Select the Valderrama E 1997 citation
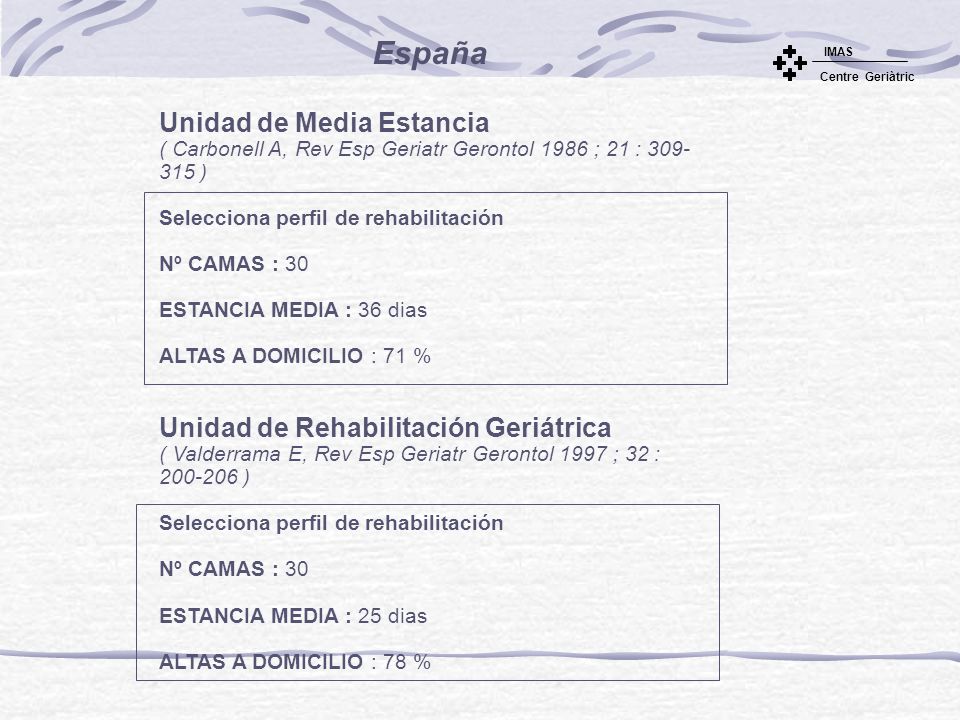 tap(409, 465)
